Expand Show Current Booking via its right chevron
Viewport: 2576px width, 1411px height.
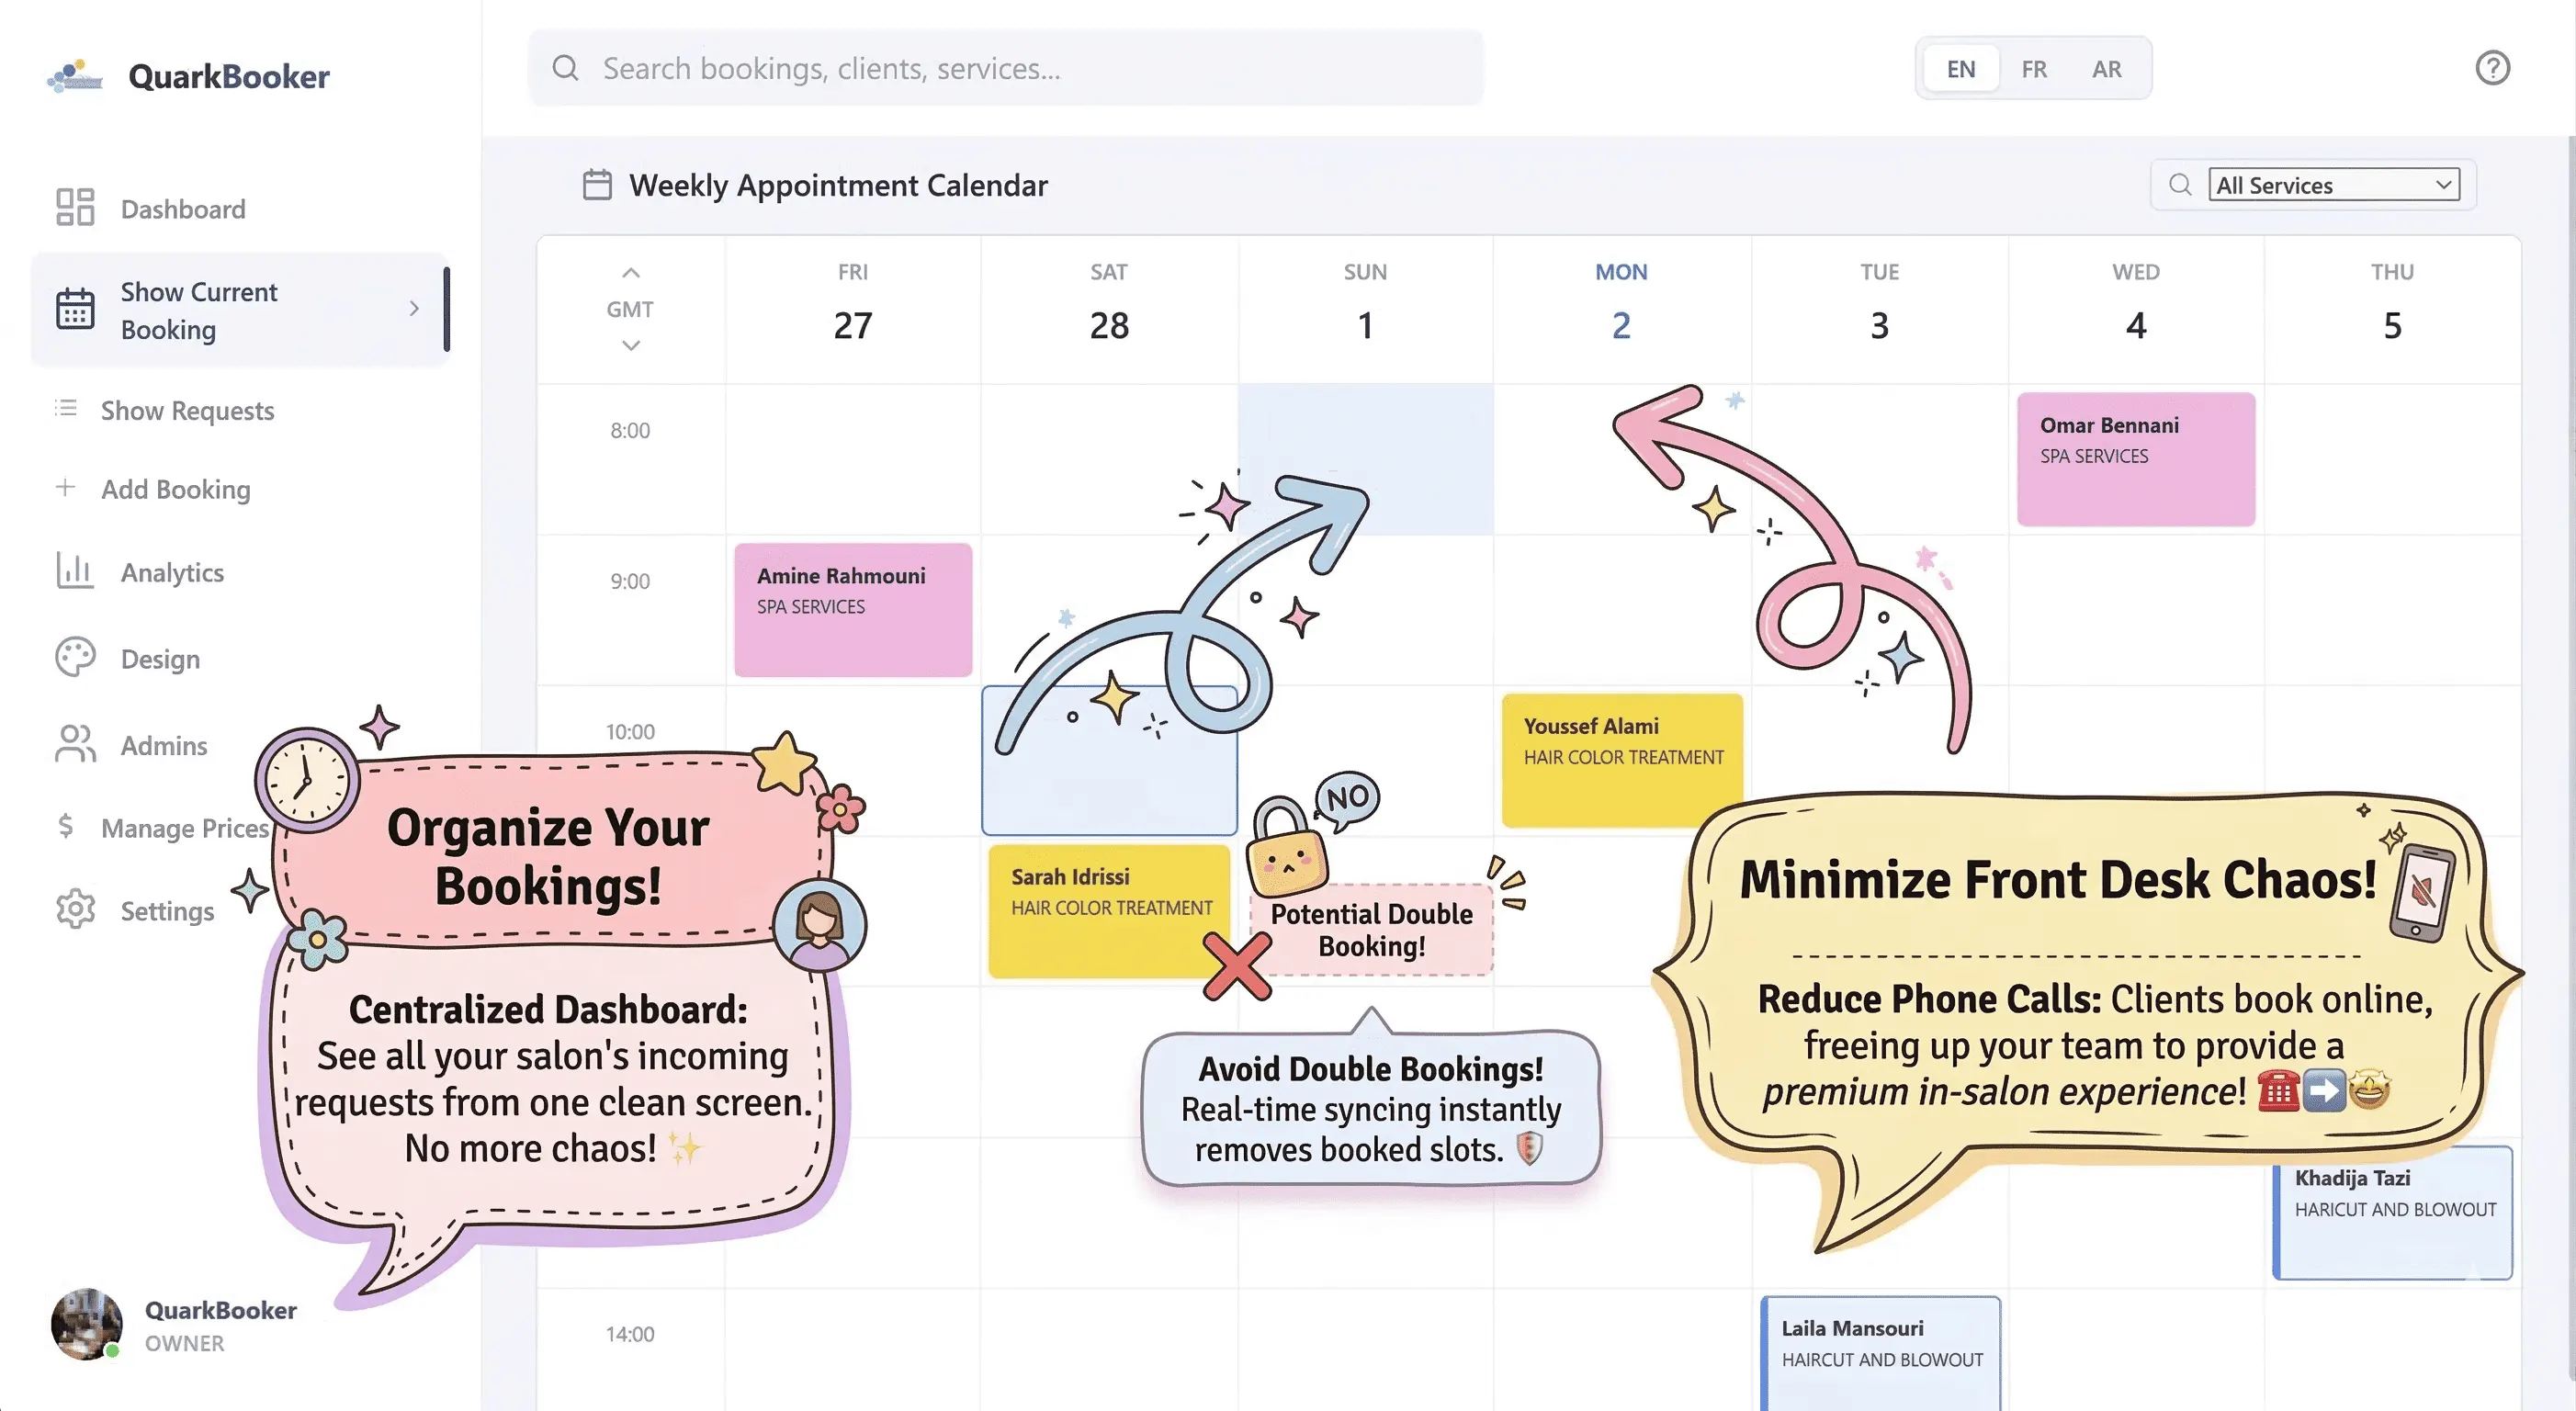[x=416, y=310]
